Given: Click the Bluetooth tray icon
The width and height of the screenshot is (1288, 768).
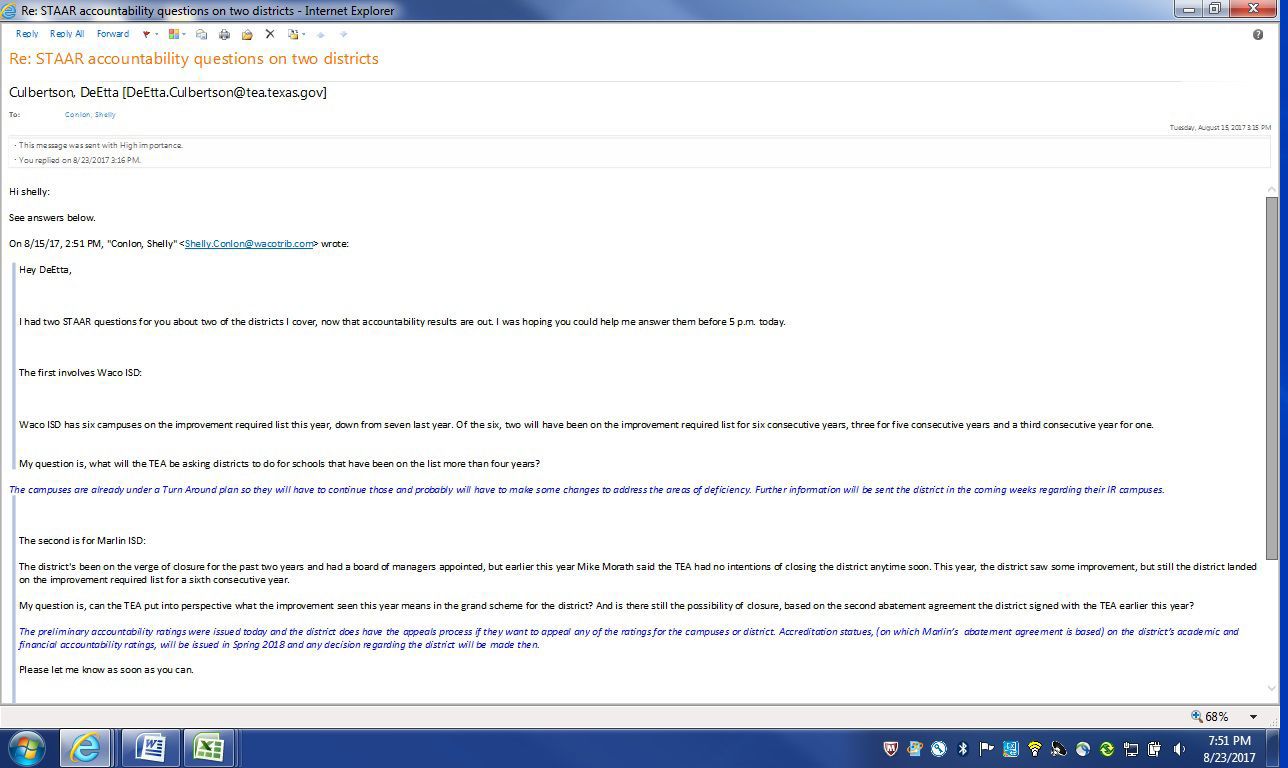Looking at the screenshot, I should coord(963,748).
